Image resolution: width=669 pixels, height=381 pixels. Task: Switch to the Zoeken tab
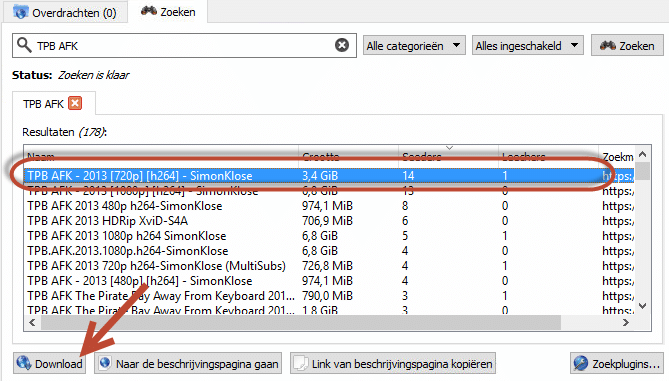pos(168,12)
